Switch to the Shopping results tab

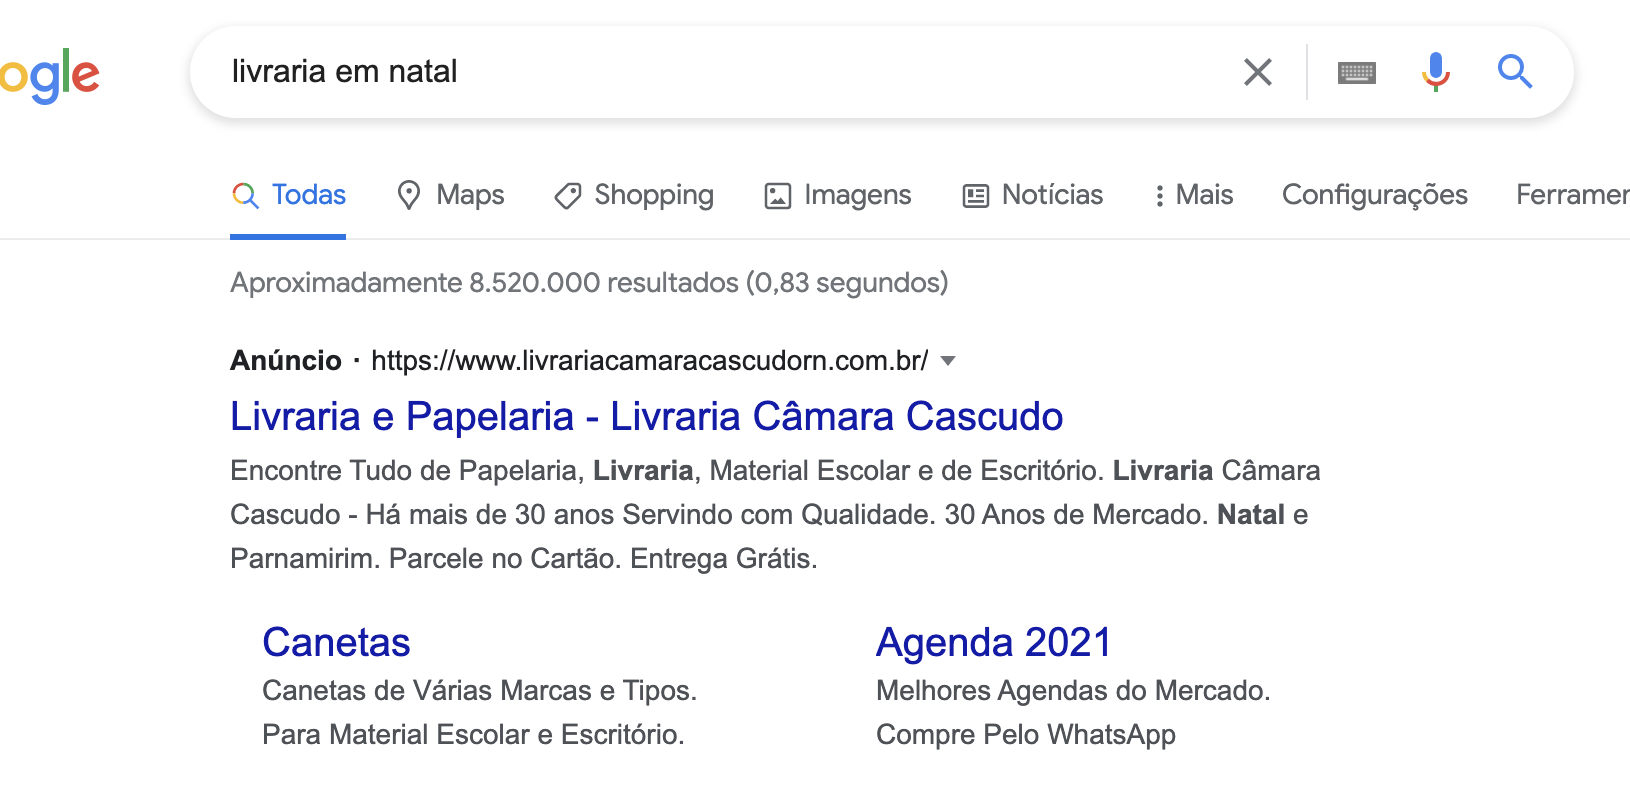coord(634,195)
